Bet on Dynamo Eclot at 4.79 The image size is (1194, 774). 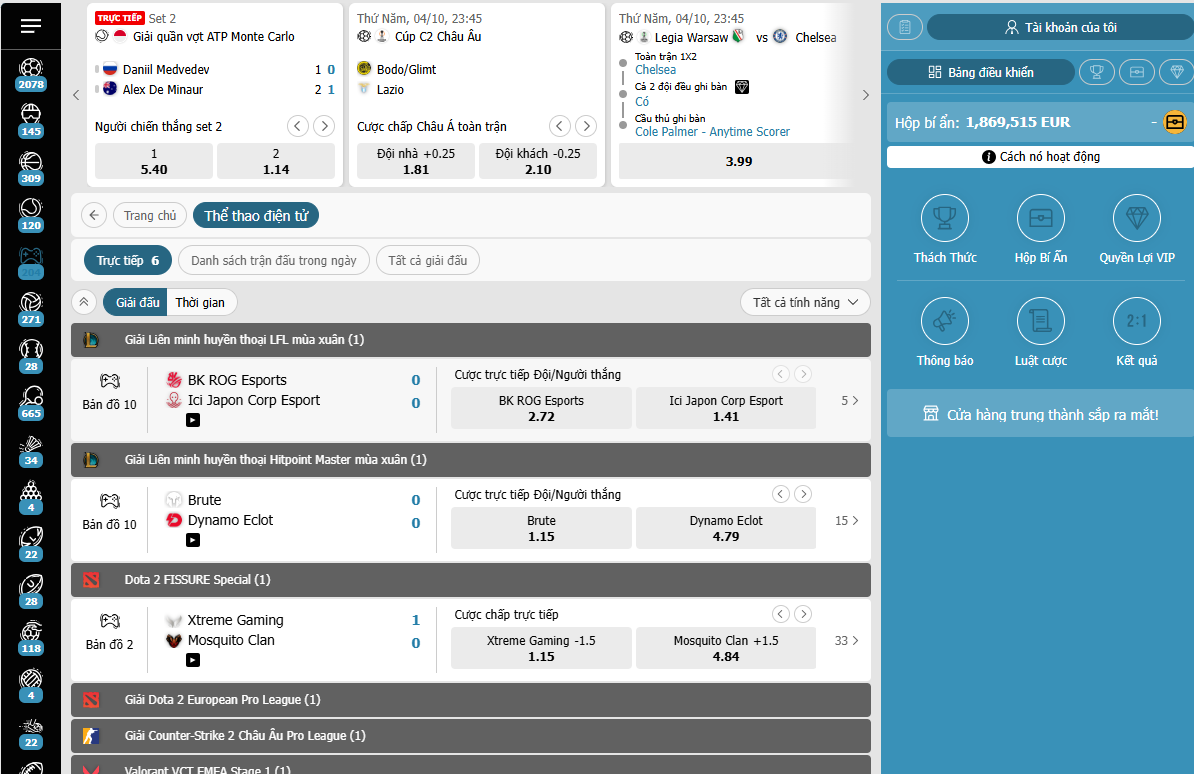(725, 528)
